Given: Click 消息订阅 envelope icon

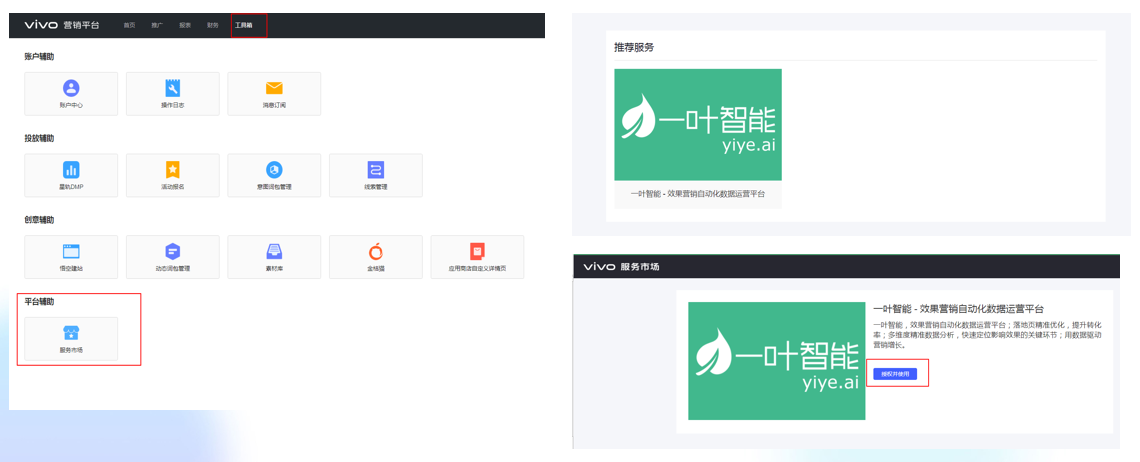Looking at the screenshot, I should [274, 89].
